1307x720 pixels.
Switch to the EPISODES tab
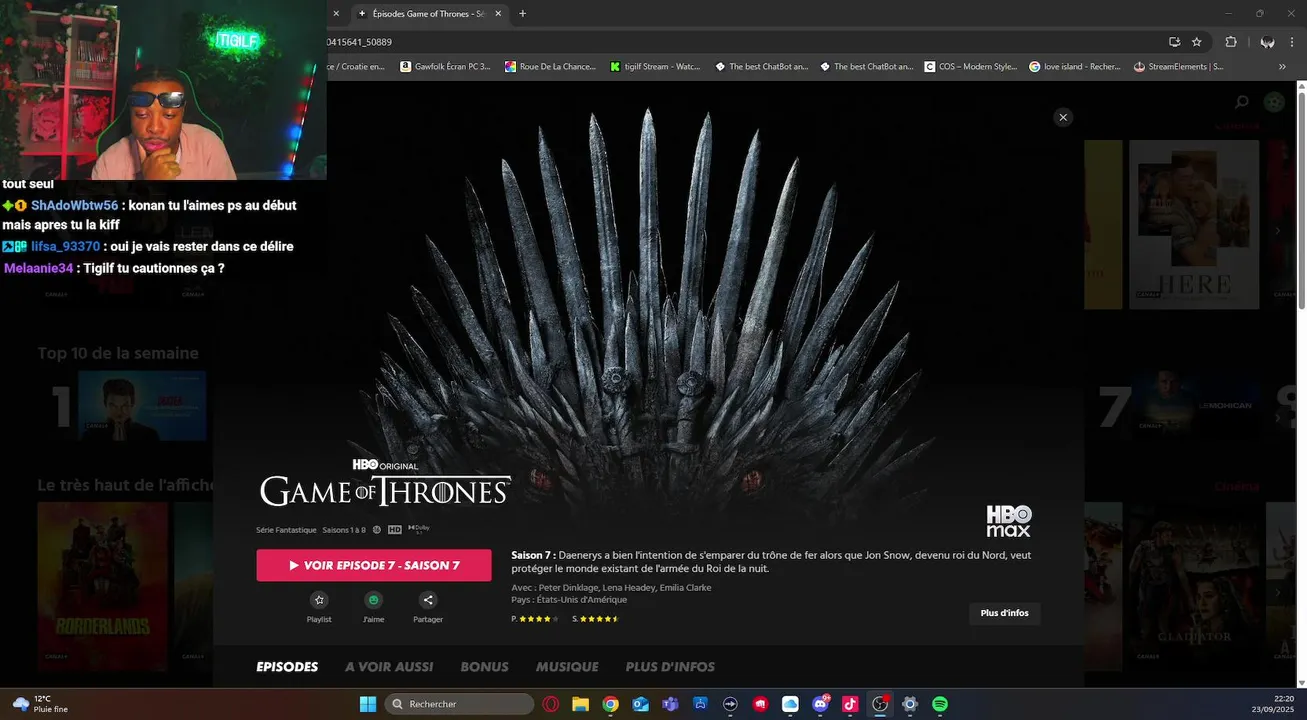287,667
